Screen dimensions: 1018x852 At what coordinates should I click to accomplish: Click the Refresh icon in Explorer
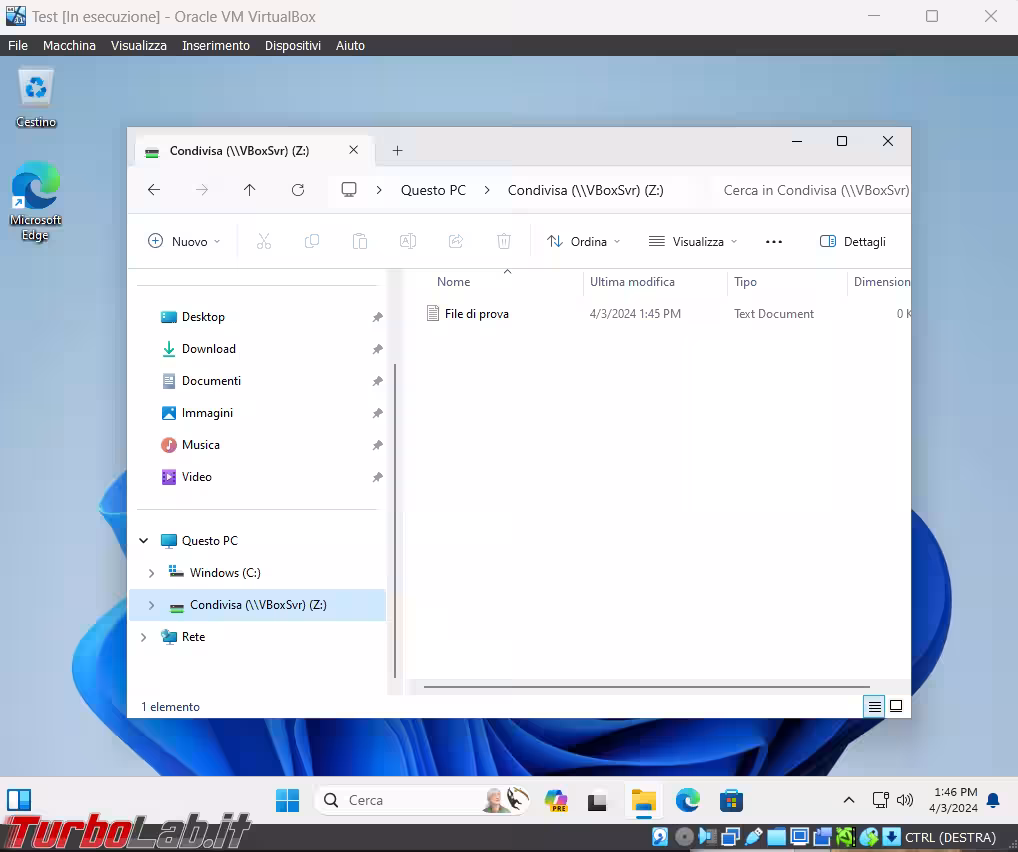(x=297, y=190)
